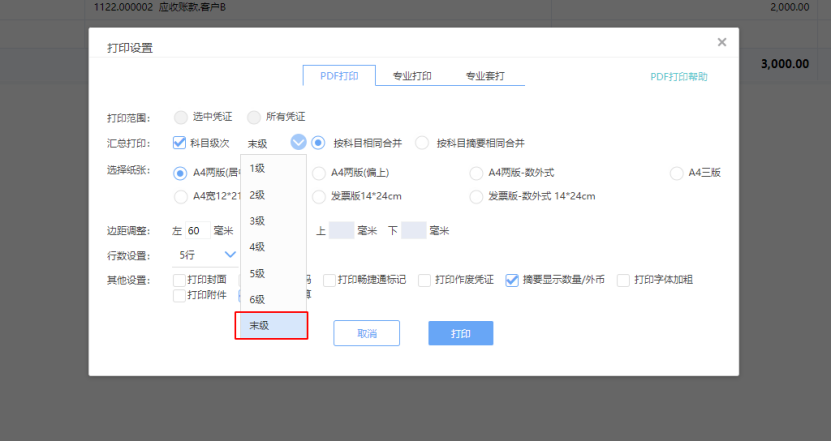Image resolution: width=831 pixels, height=442 pixels.
Task: Choose 6级 from the level list
Action: pyautogui.click(x=273, y=299)
